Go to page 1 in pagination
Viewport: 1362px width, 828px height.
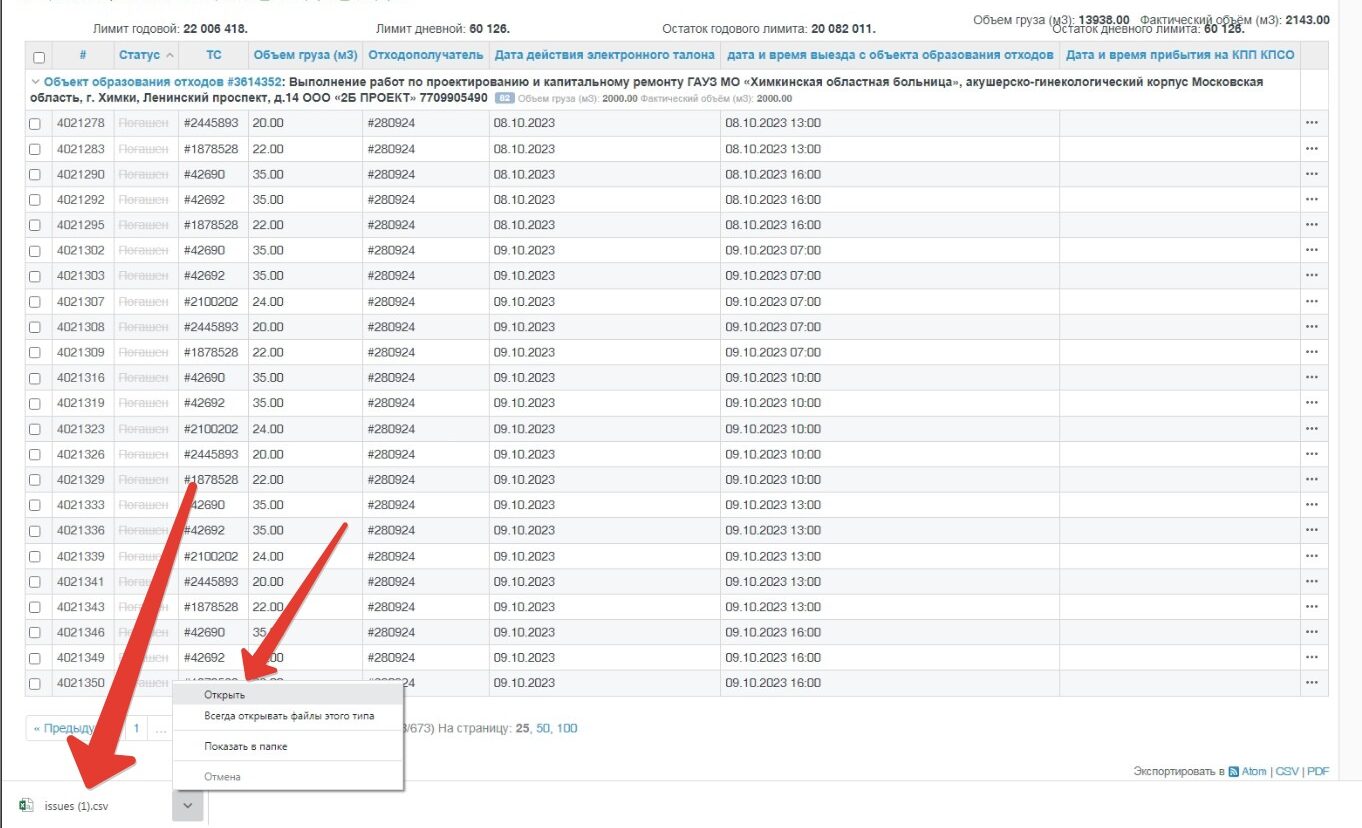click(x=137, y=728)
